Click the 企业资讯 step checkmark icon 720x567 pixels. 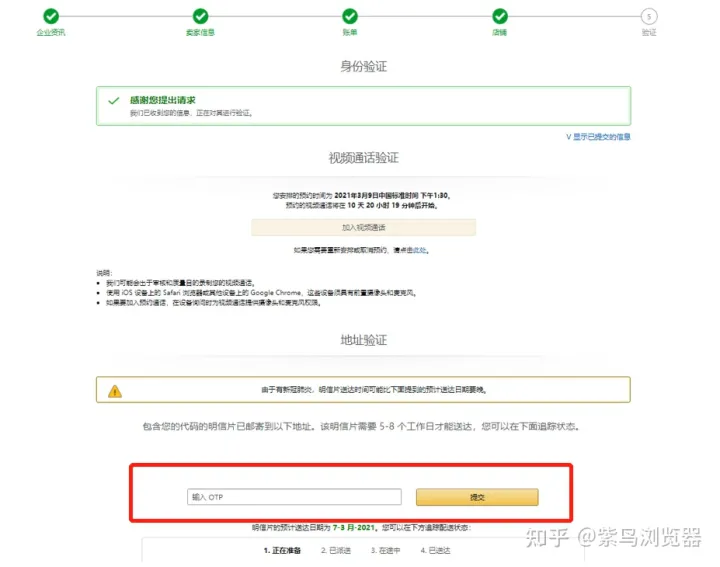(51, 17)
